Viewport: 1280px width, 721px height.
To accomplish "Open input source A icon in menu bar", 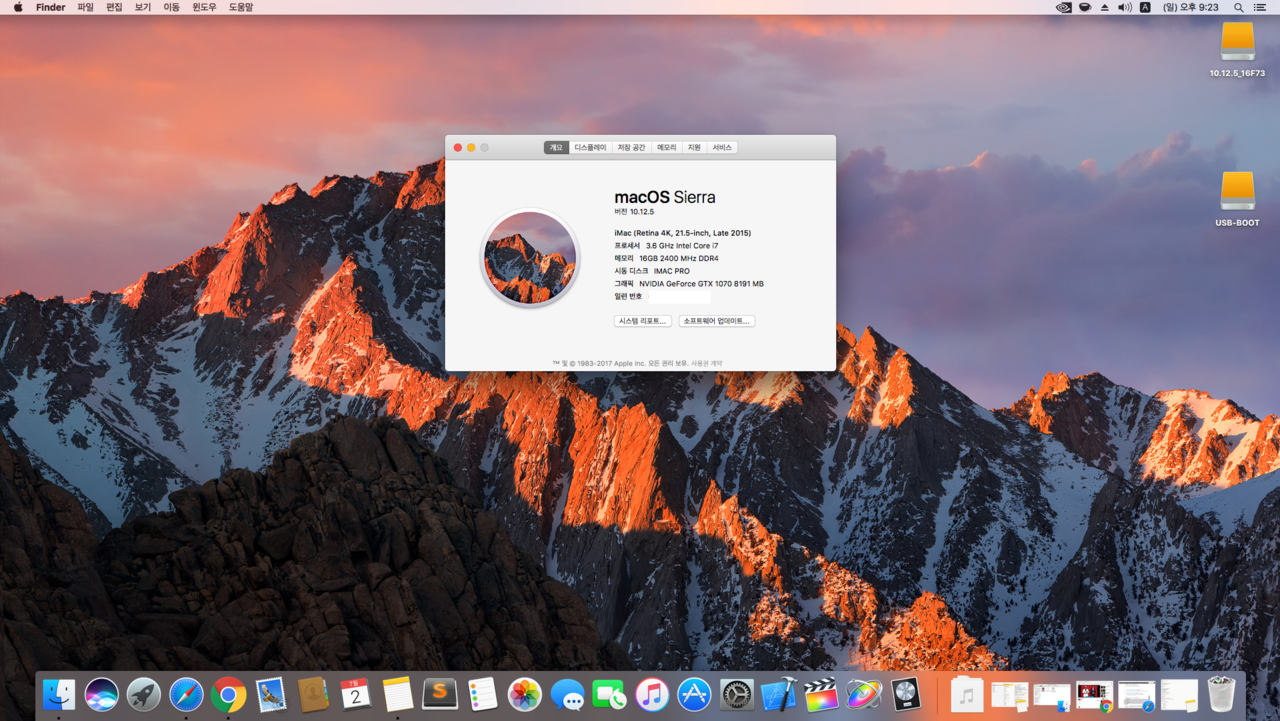I will 1145,7.
